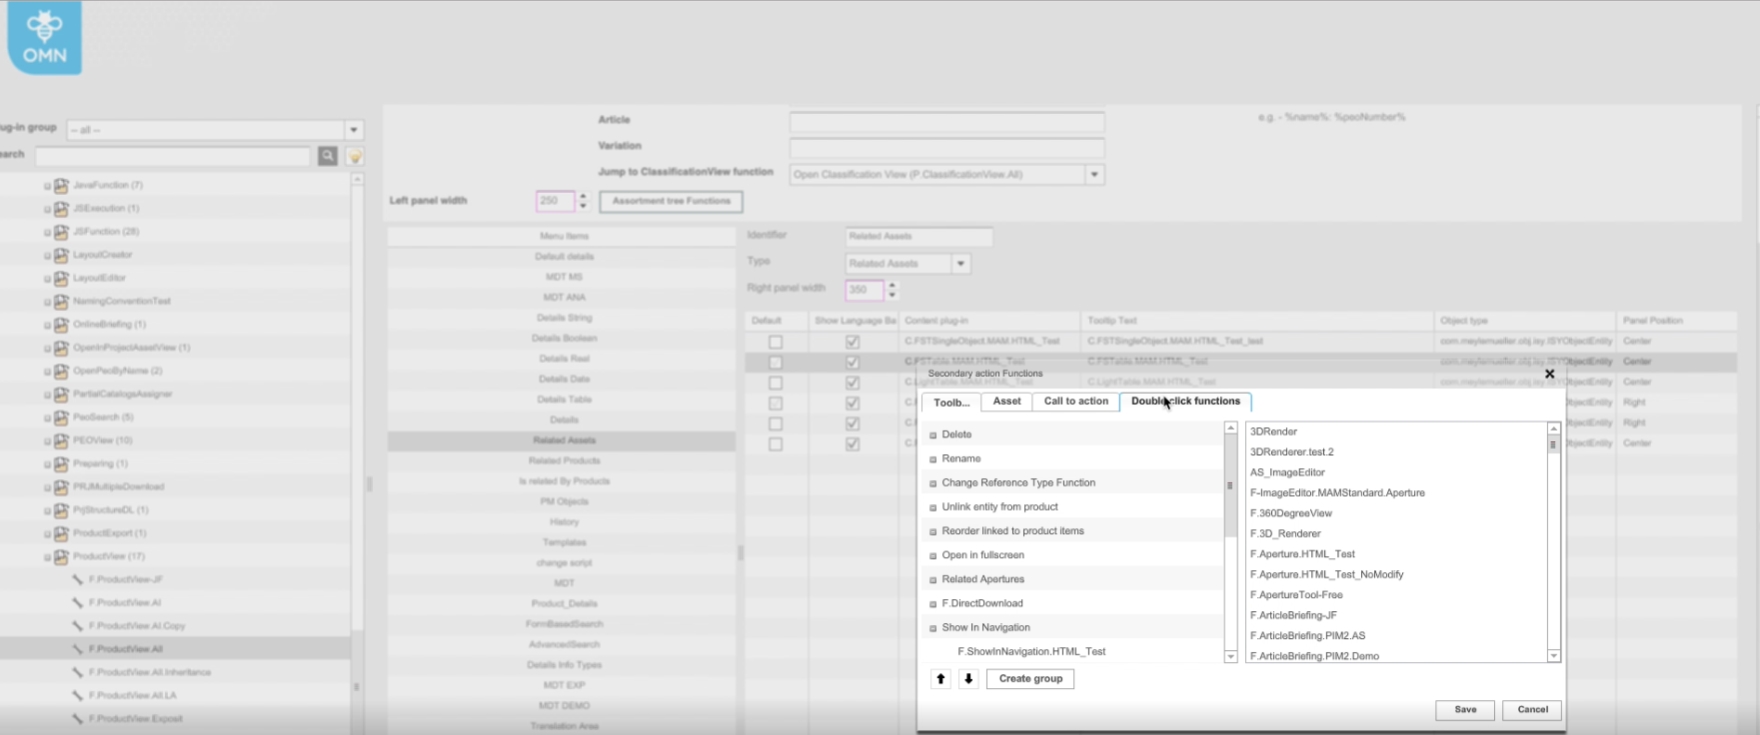Screen dimensions: 1760x735
Task: Expand the Preparing (1) tree node
Action: (x=47, y=464)
